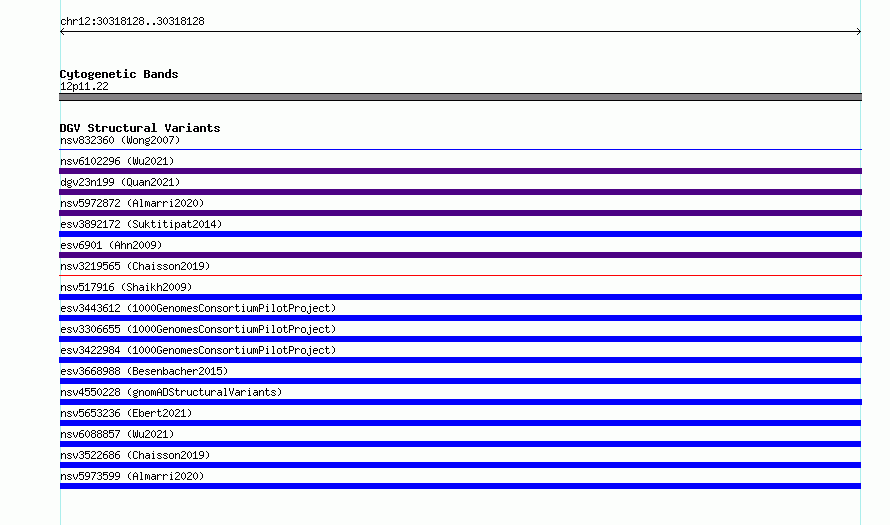Click the Cytogenetic Bands track title
The height and width of the screenshot is (525, 890).
[119, 74]
